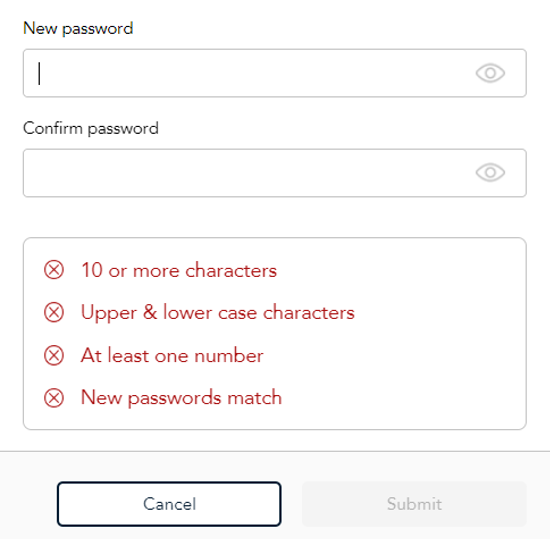Click the red X icon beside New passwords match

(x=54, y=398)
